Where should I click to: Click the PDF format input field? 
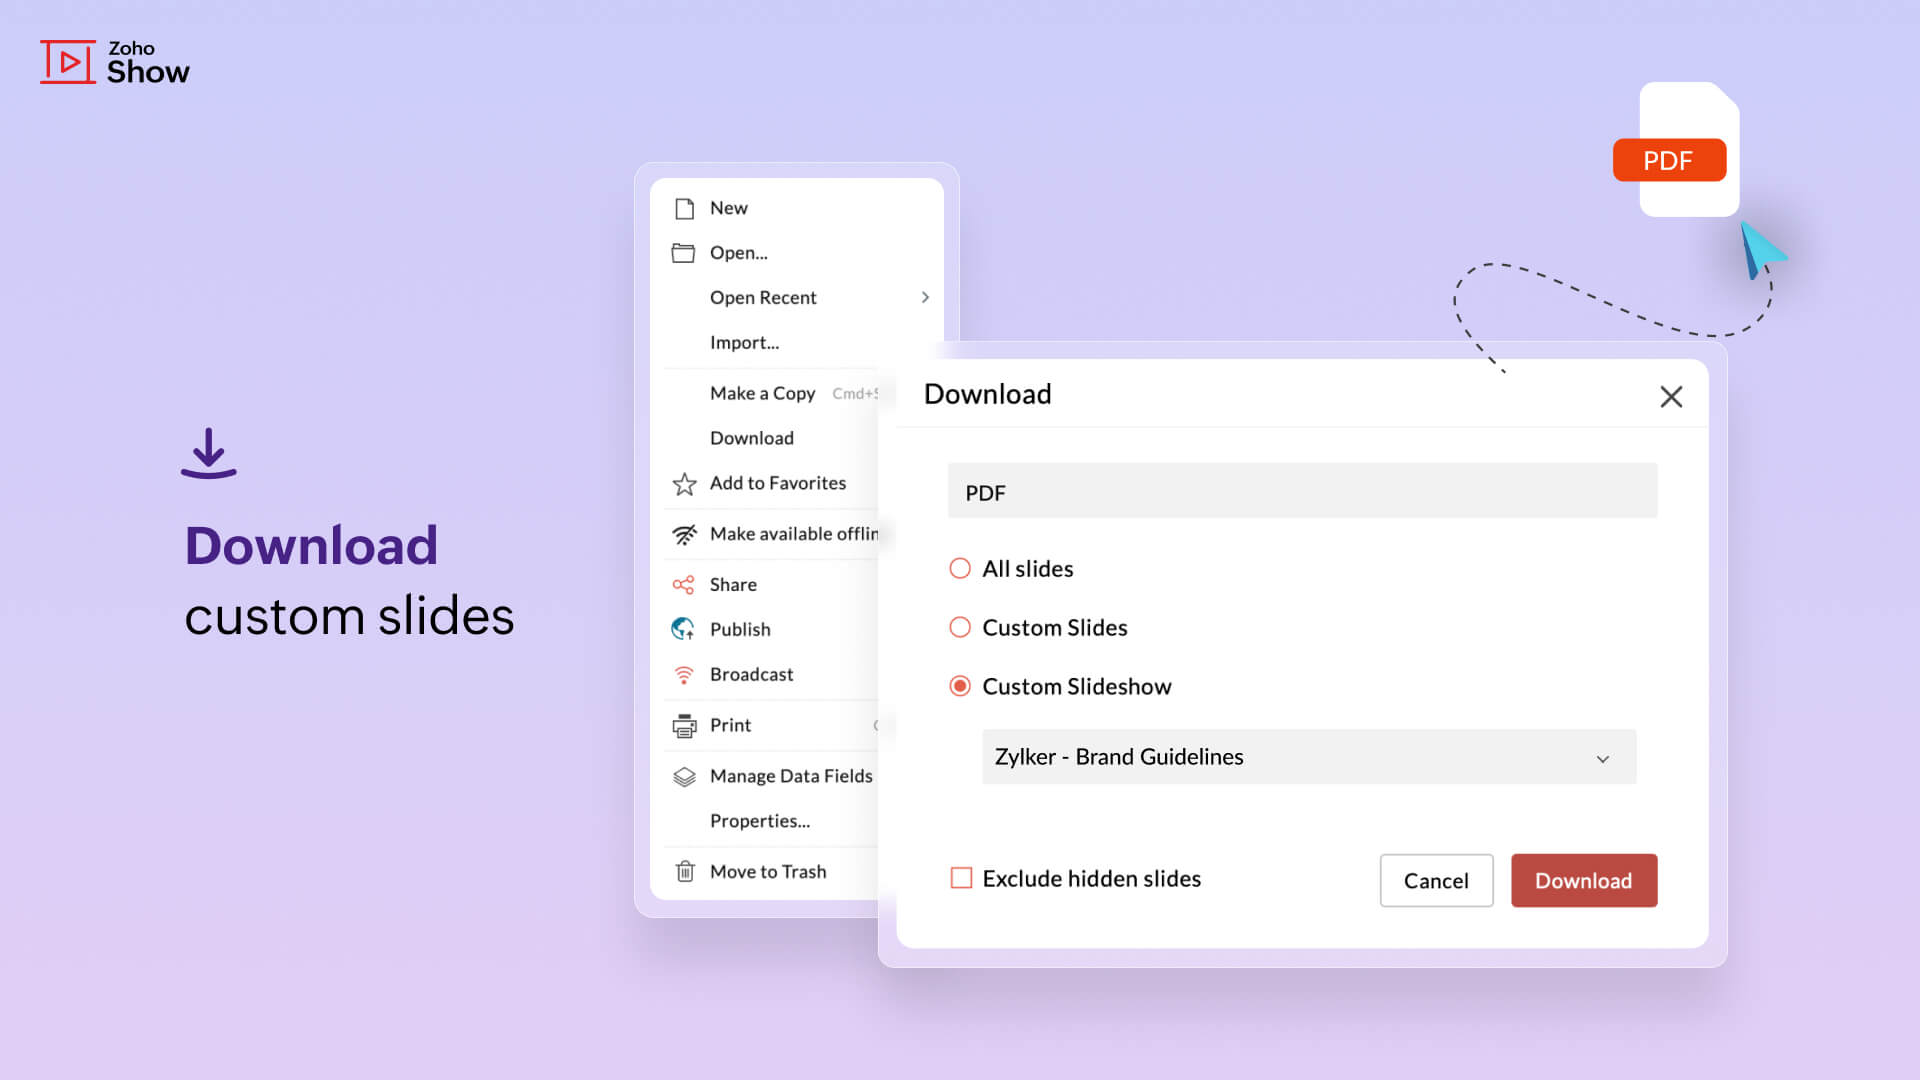click(1303, 491)
